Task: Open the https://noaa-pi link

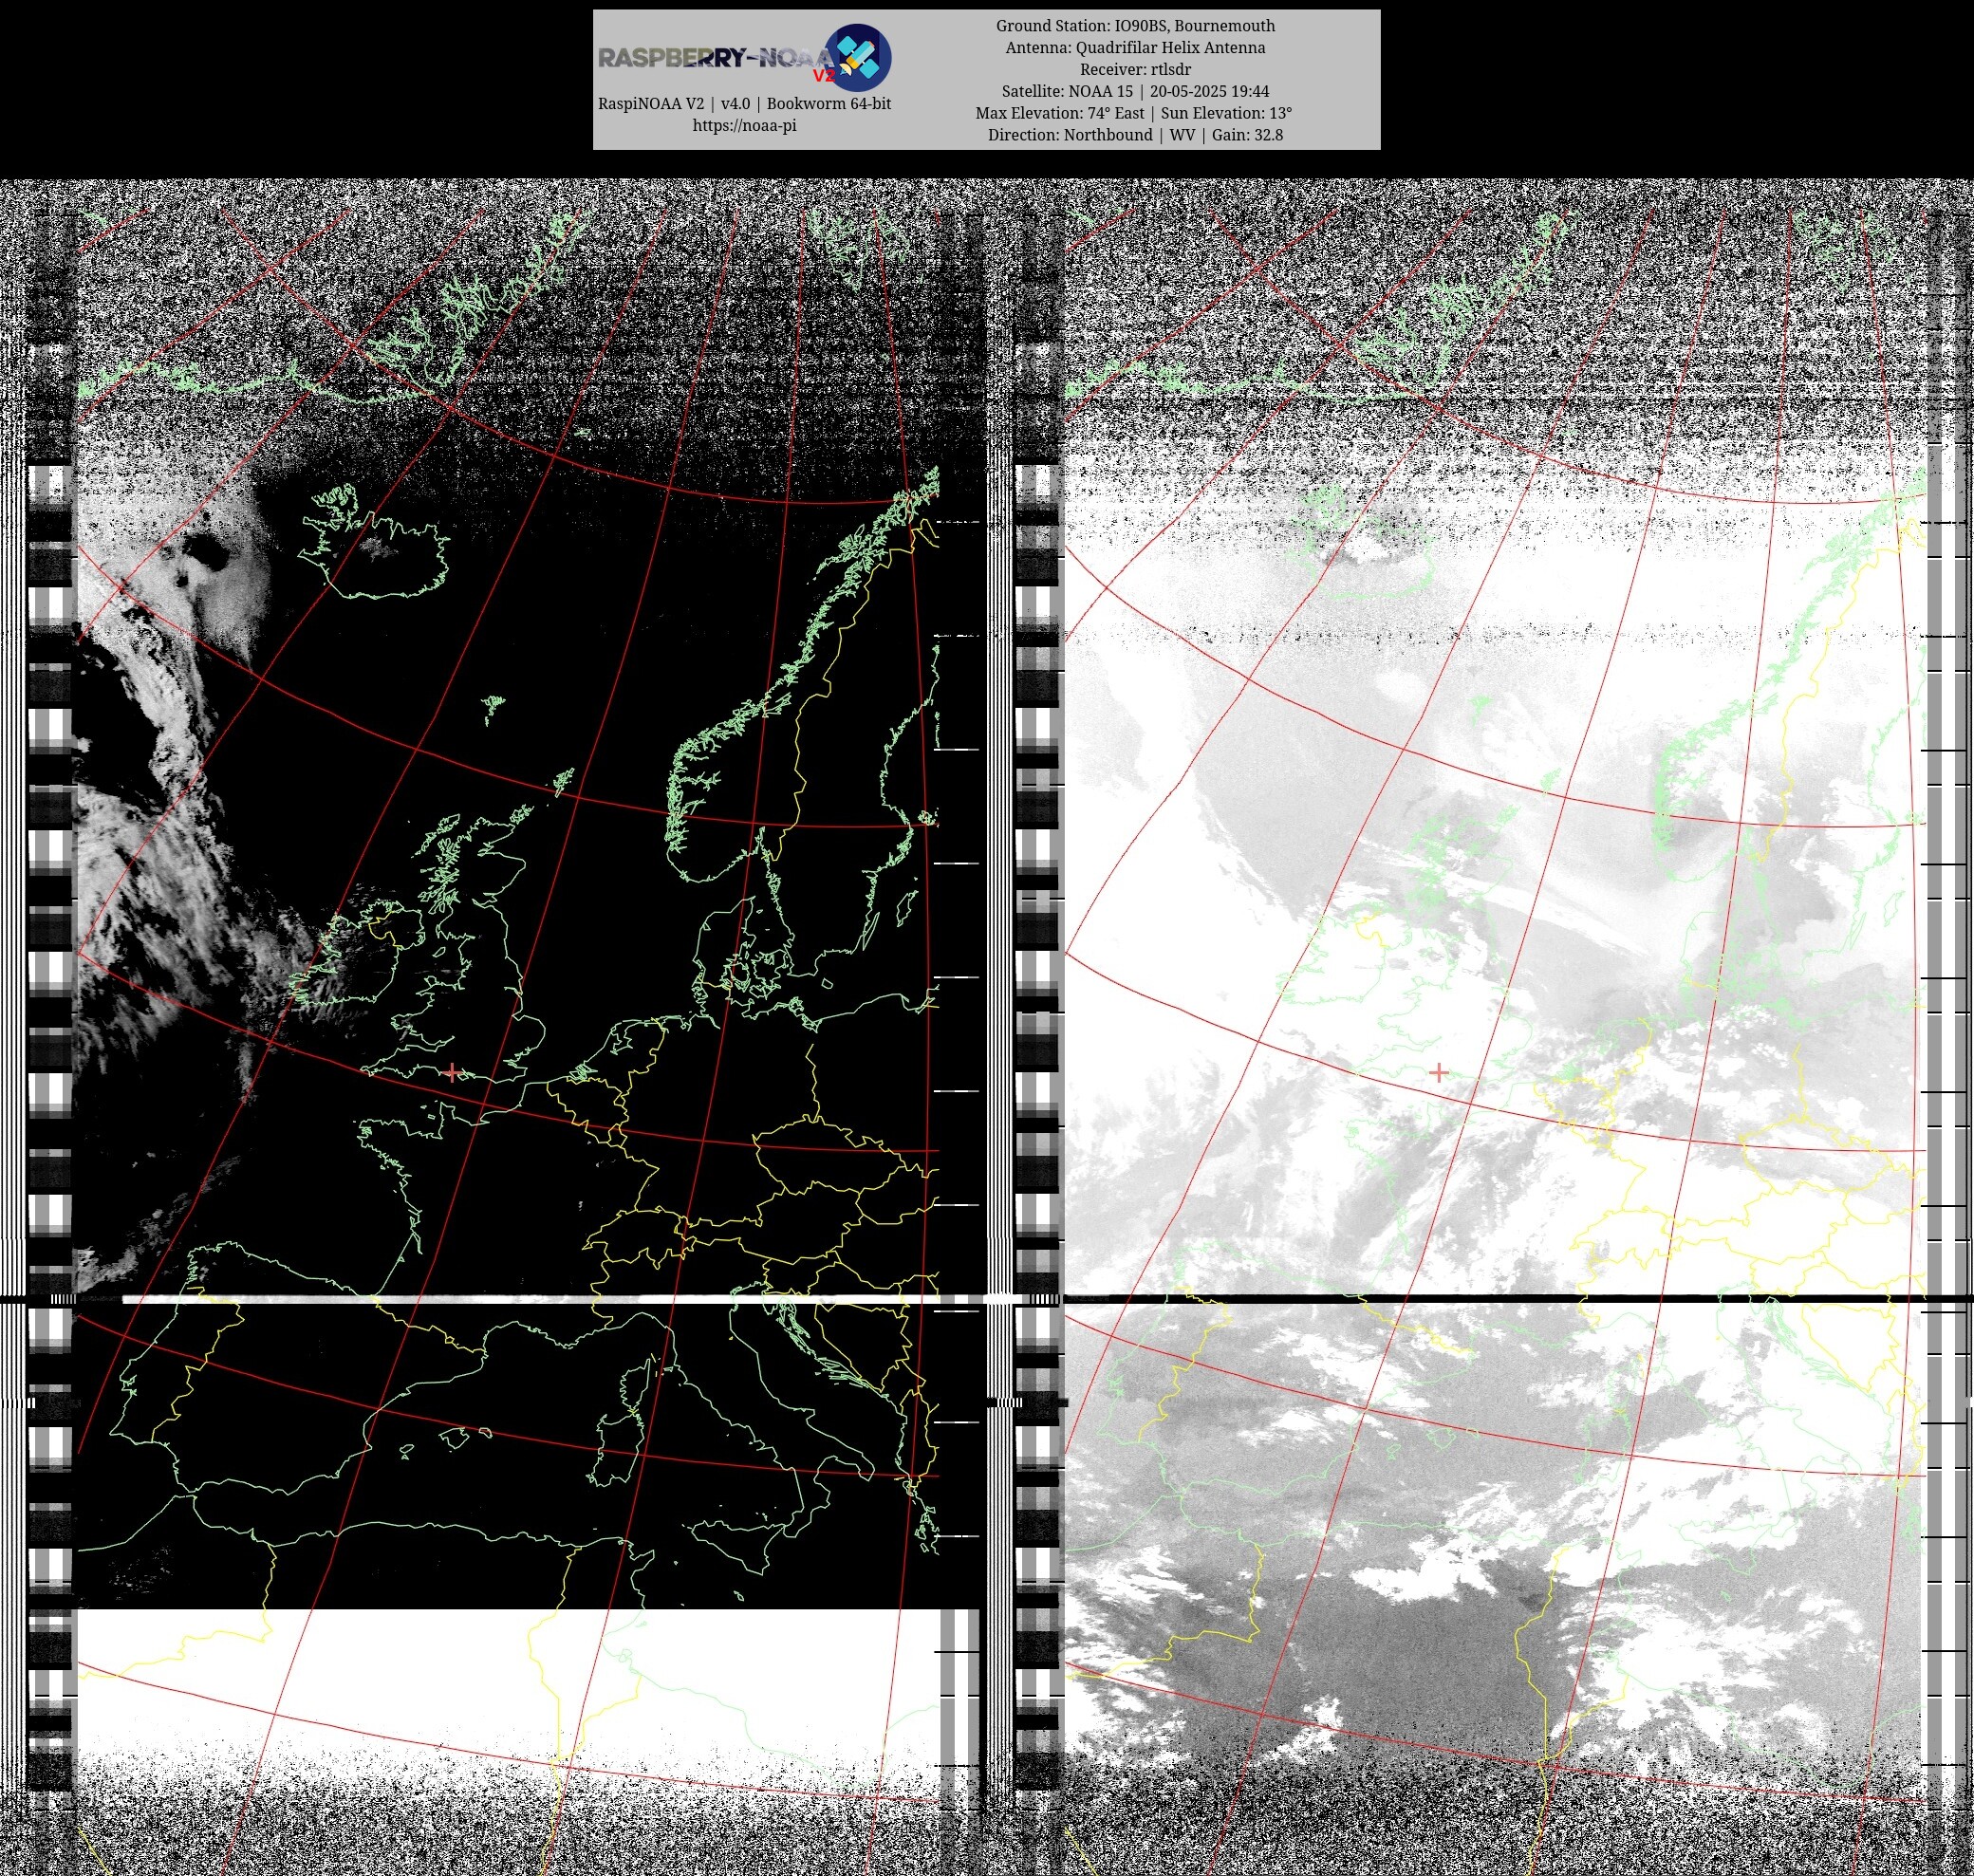Action: (744, 126)
